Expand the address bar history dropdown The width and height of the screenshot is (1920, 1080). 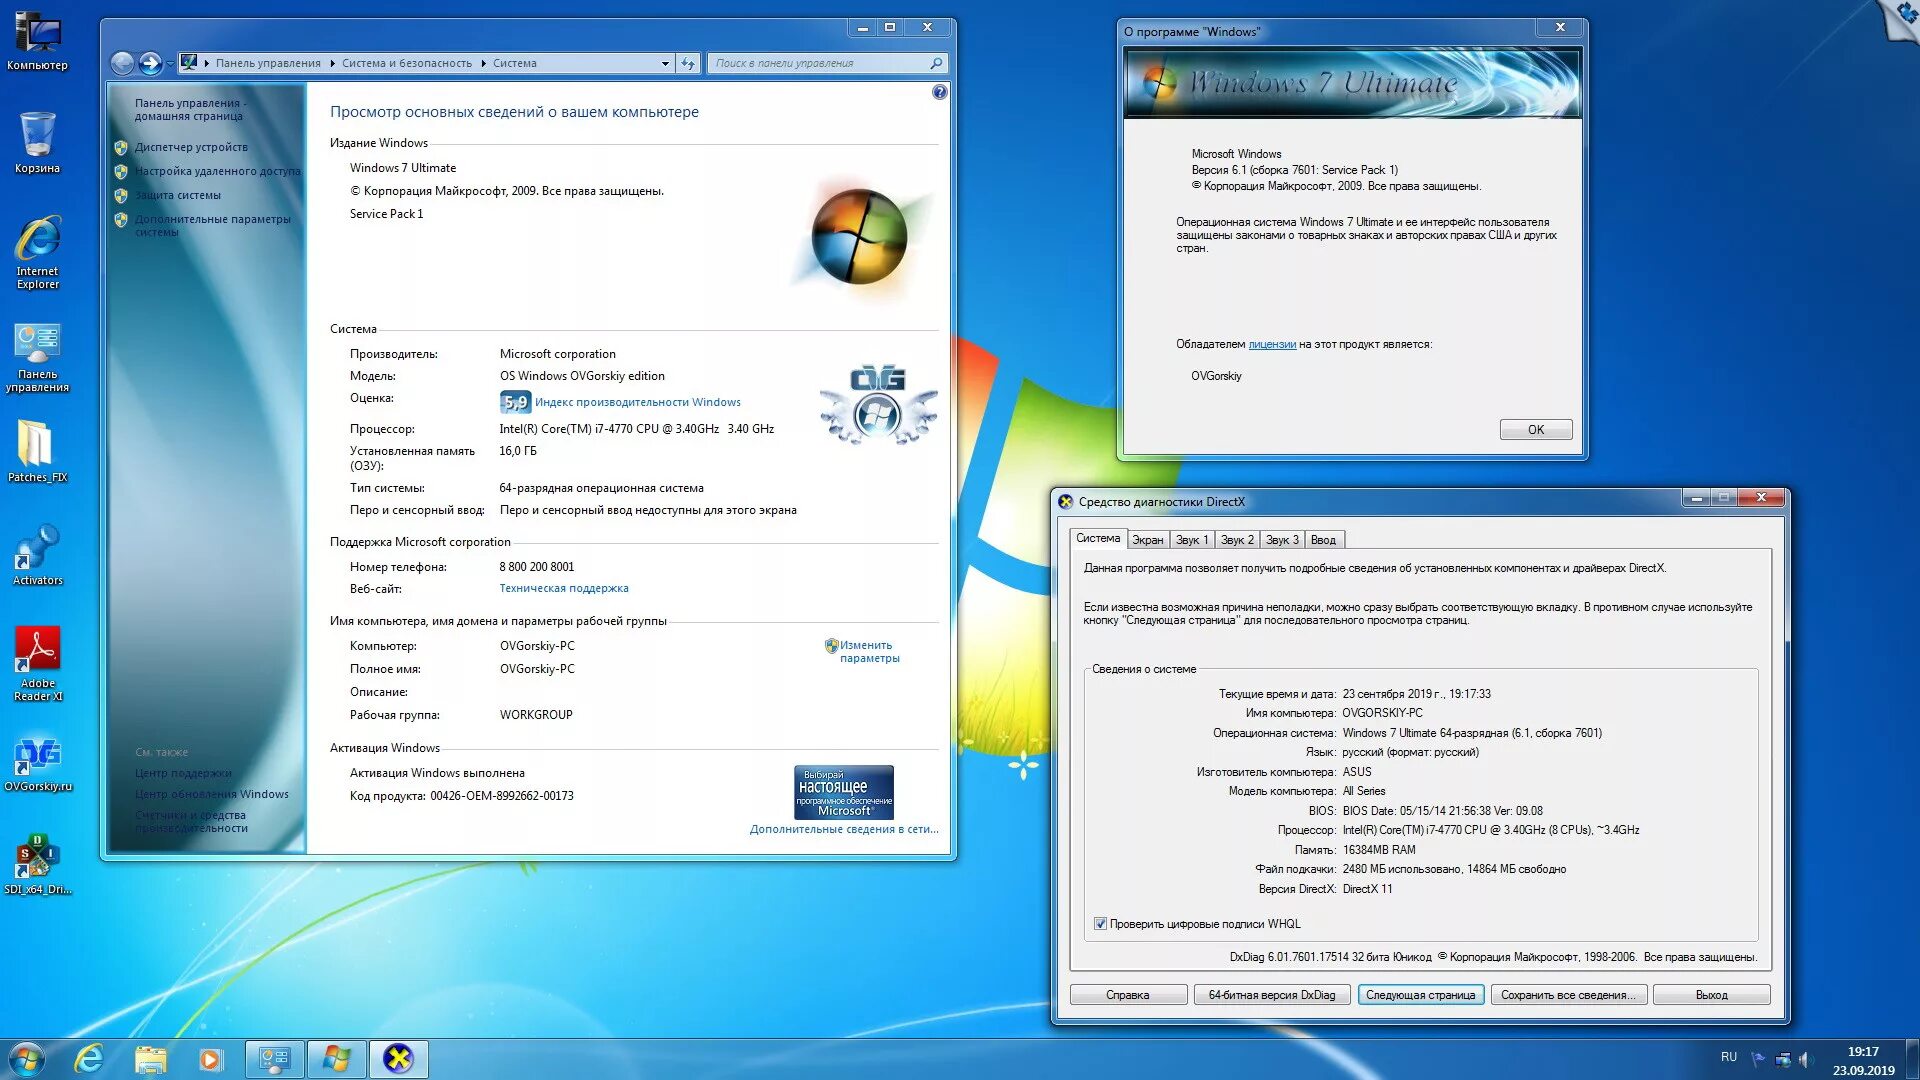pos(665,63)
